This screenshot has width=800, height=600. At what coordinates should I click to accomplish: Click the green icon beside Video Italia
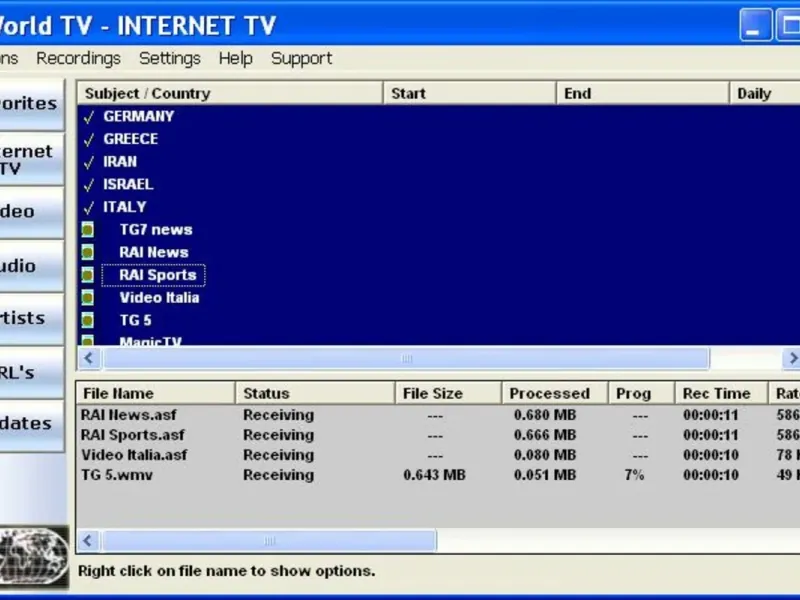(x=88, y=297)
